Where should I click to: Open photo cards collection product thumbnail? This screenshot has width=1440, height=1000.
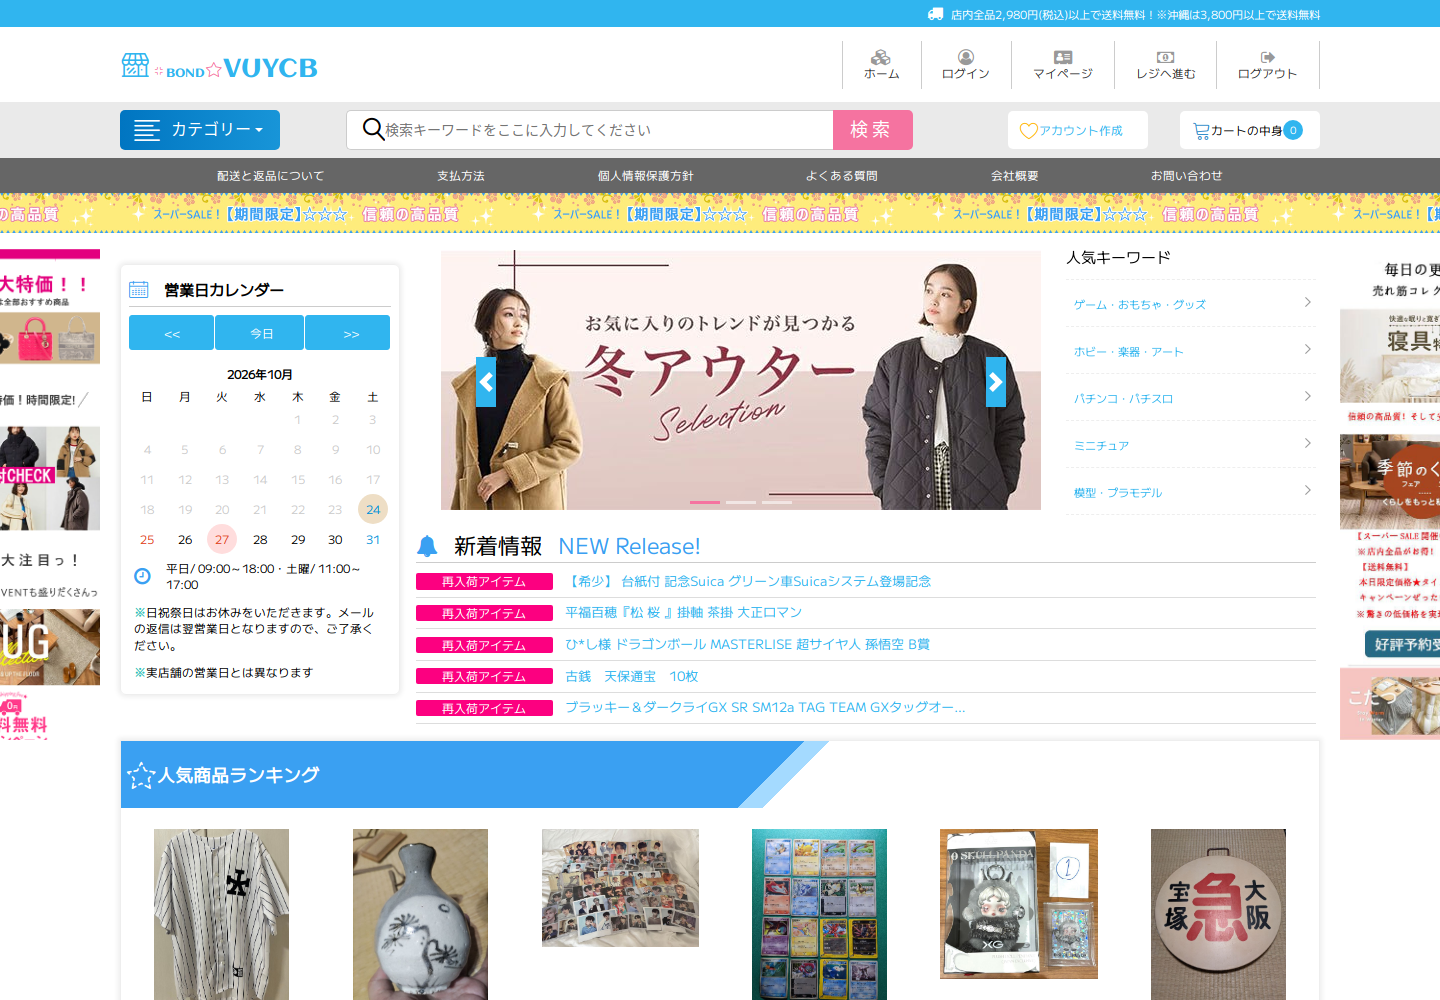620,888
